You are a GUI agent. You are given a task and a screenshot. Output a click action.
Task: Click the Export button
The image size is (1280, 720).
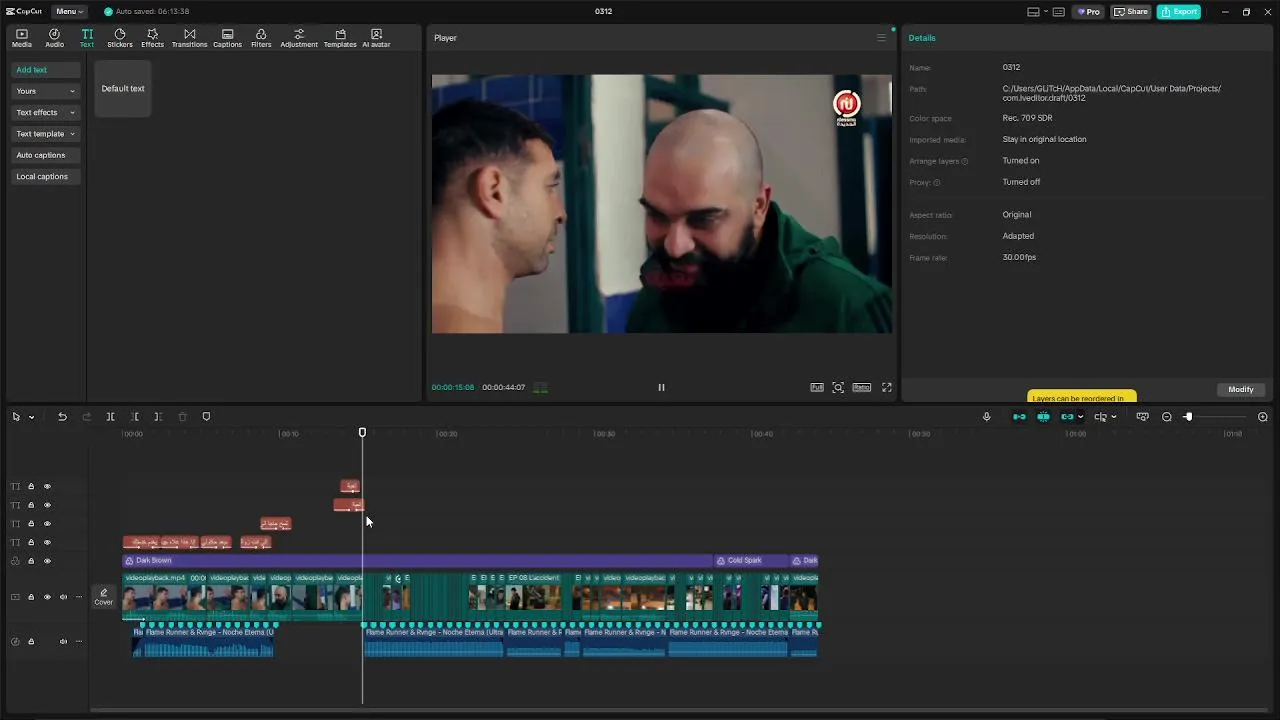(x=1178, y=11)
